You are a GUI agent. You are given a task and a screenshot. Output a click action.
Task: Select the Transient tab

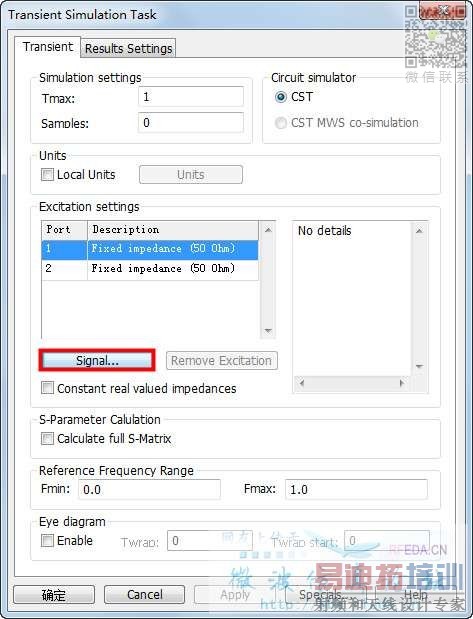click(48, 47)
